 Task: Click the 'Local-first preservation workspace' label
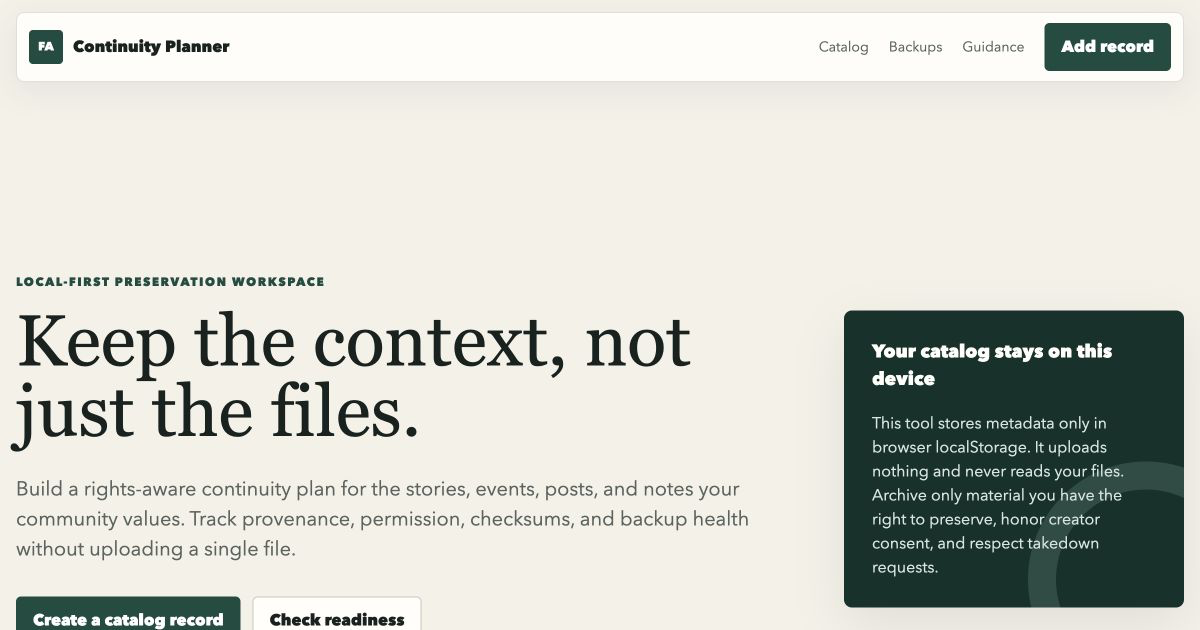pos(170,282)
